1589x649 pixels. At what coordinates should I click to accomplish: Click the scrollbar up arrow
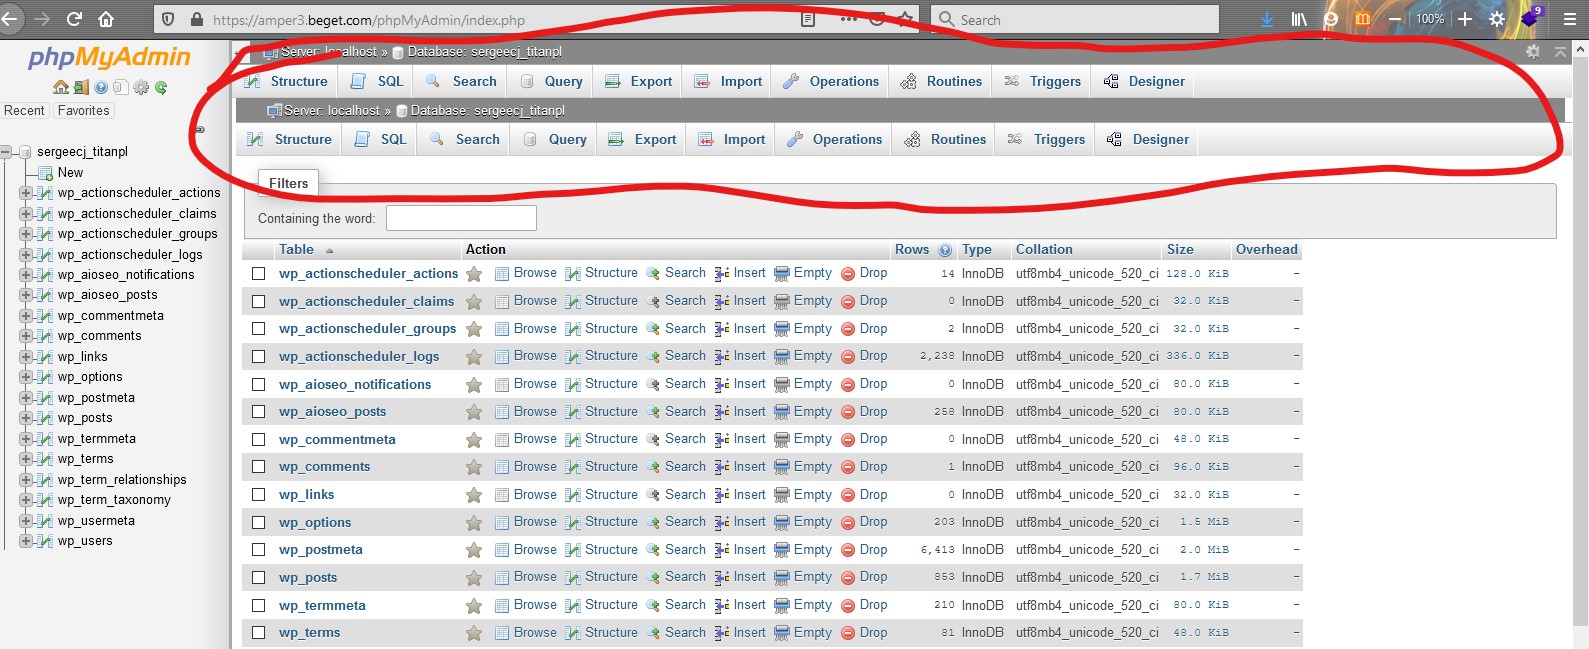tap(1580, 49)
